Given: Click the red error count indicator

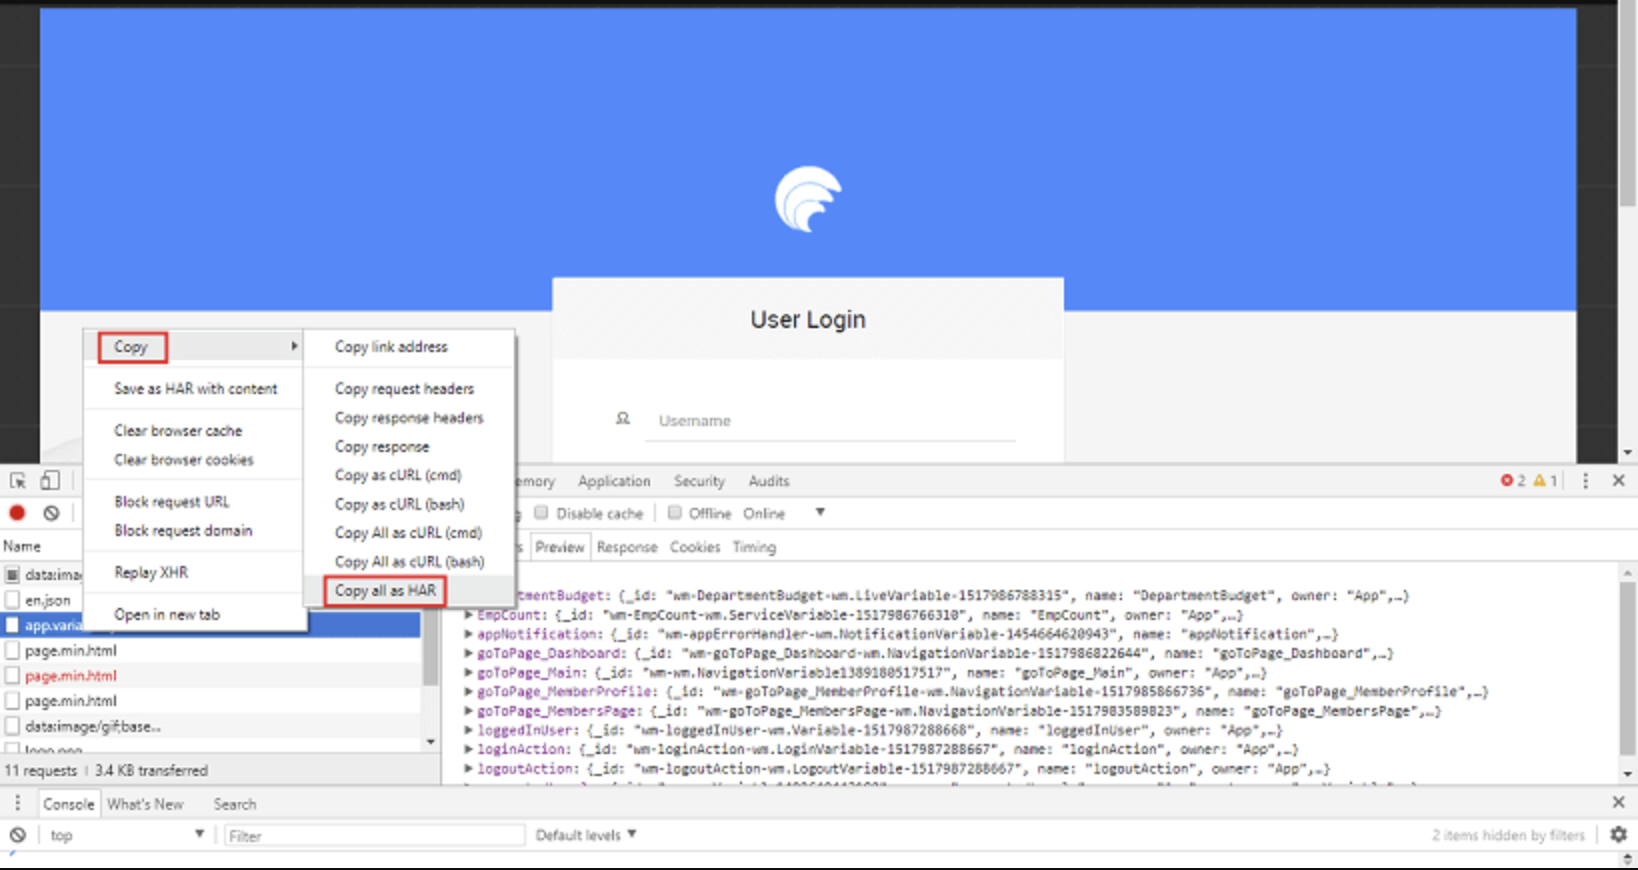Looking at the screenshot, I should 1512,481.
